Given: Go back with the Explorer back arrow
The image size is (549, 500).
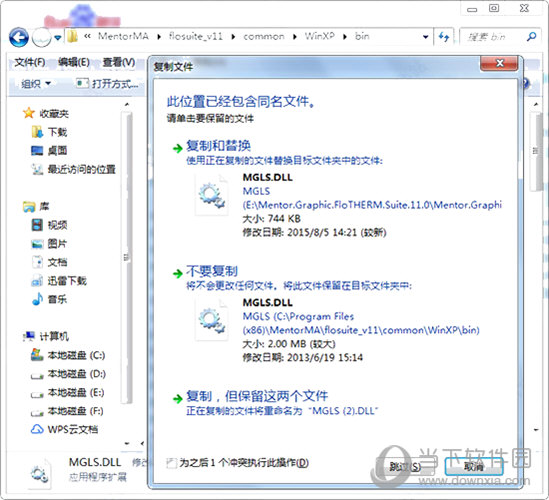Looking at the screenshot, I should click(19, 37).
